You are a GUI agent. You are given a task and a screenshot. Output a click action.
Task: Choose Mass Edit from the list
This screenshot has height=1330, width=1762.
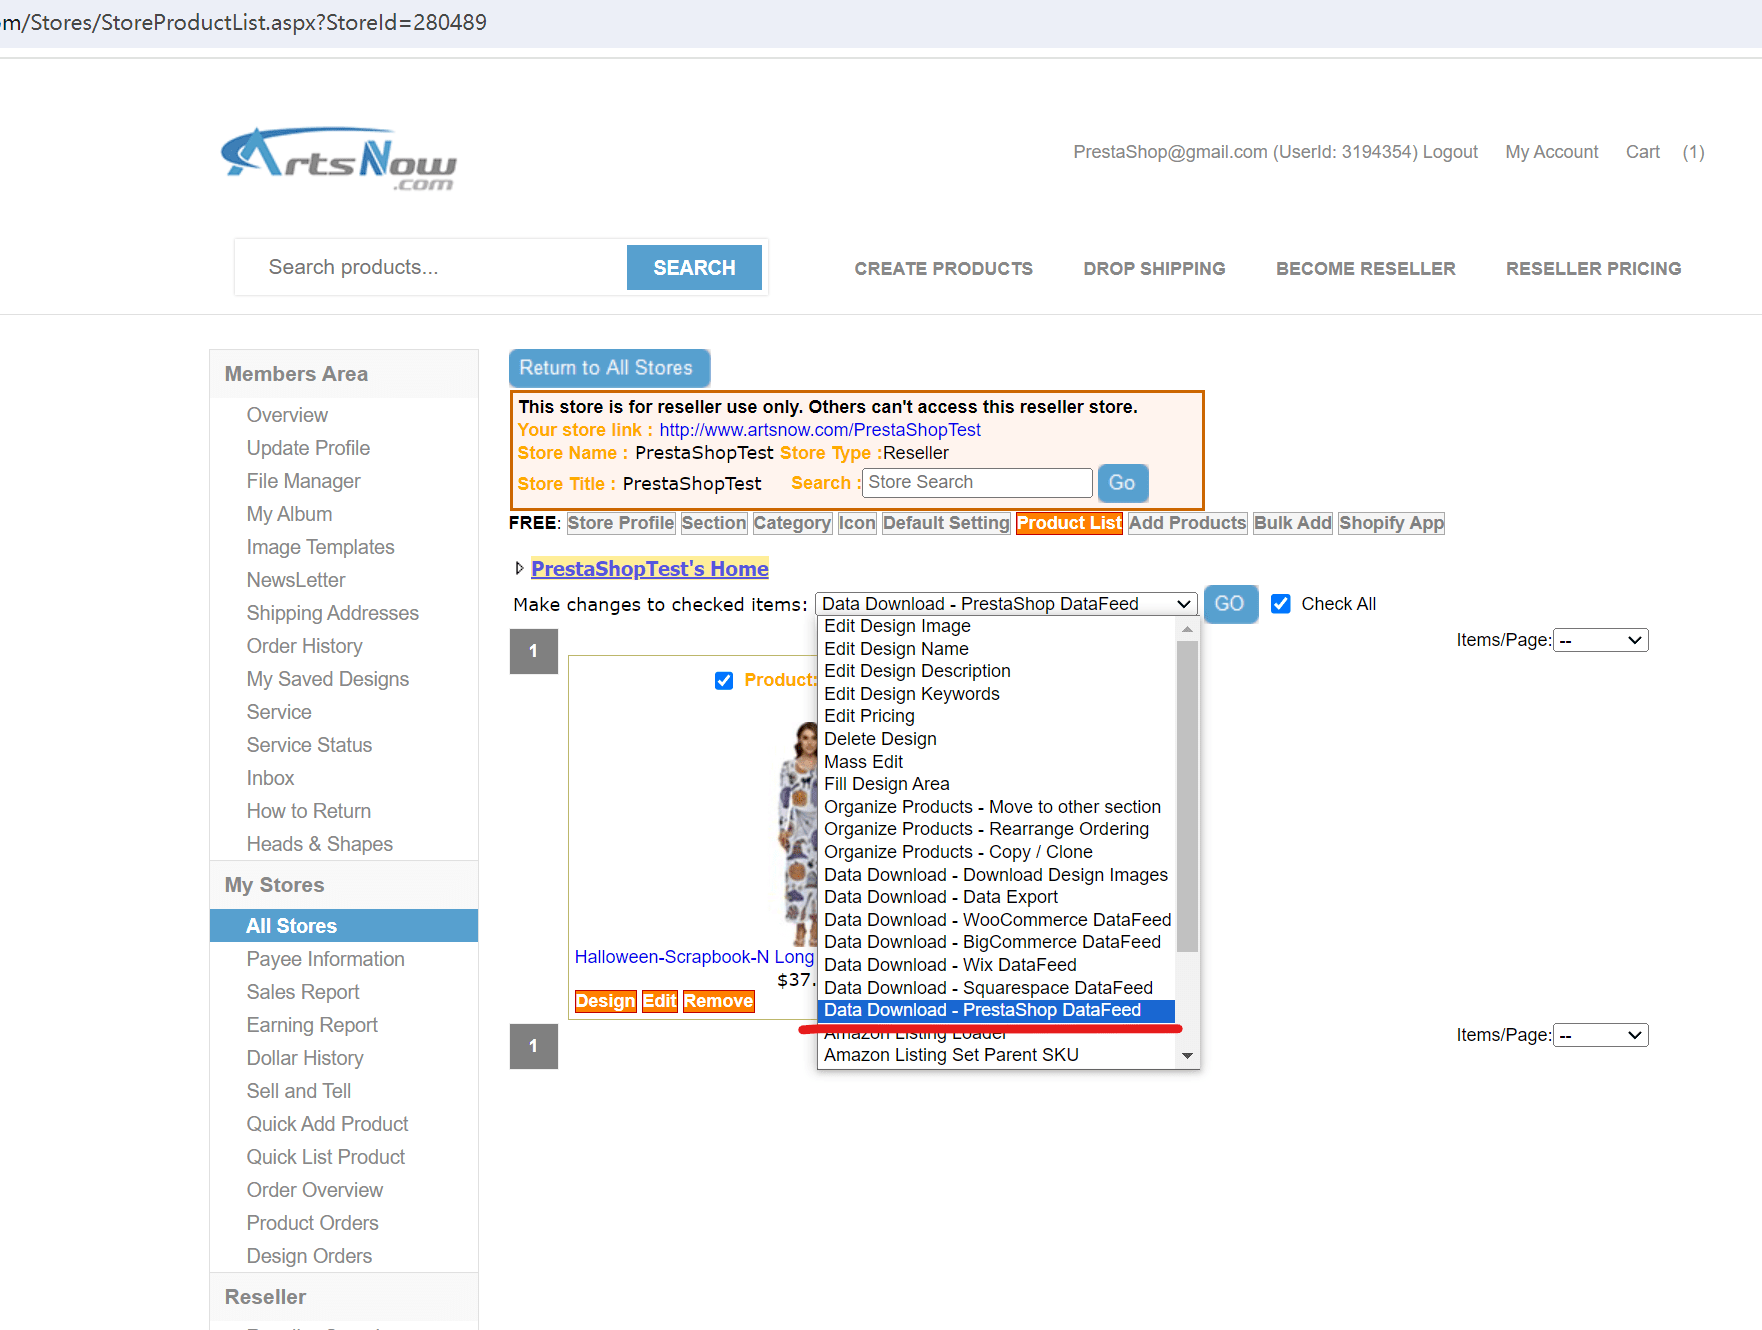point(996,762)
